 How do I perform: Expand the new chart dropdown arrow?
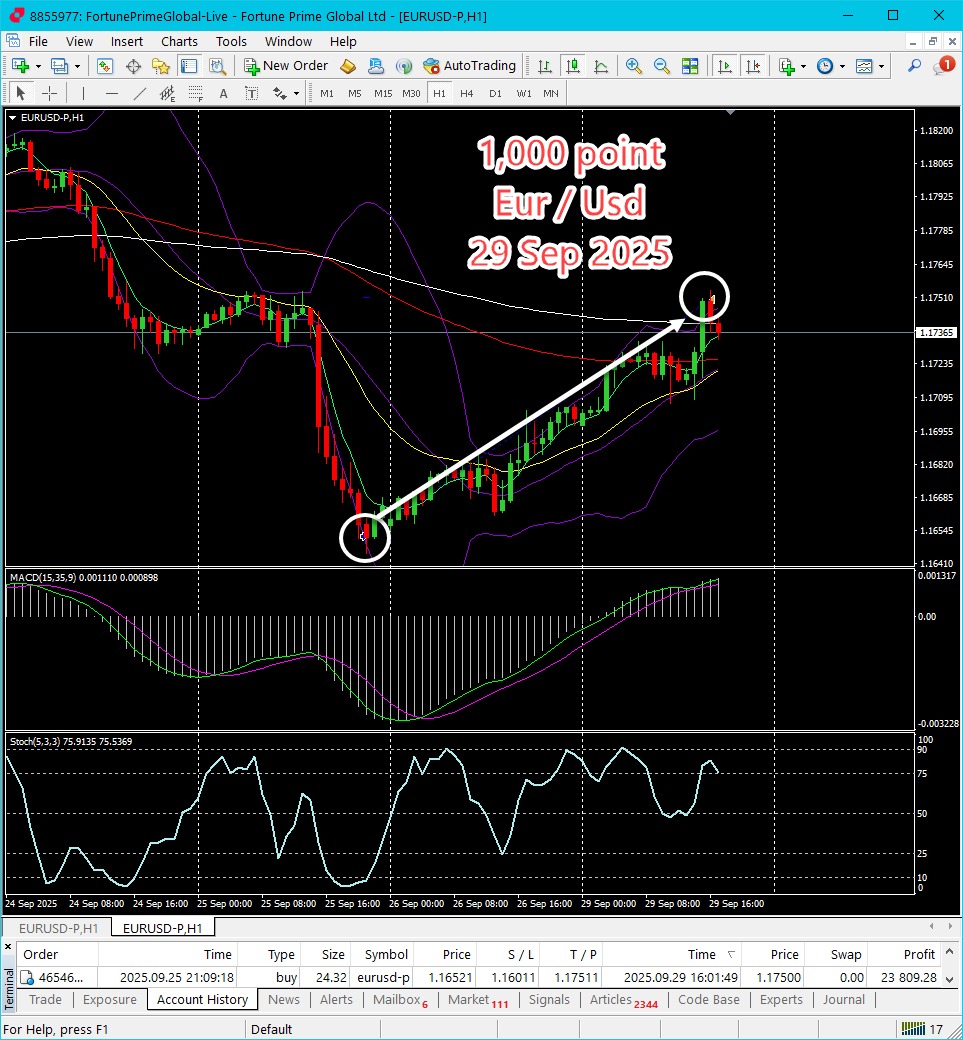click(x=38, y=66)
